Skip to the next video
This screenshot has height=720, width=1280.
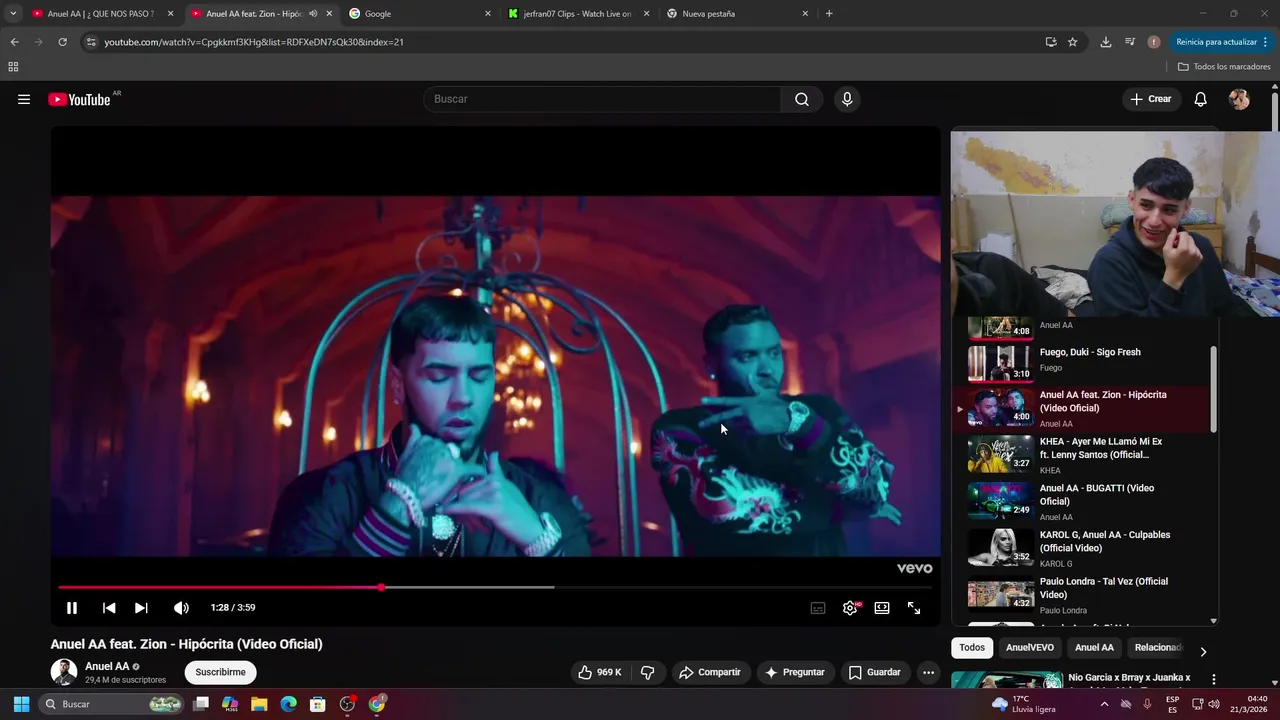click(x=141, y=608)
